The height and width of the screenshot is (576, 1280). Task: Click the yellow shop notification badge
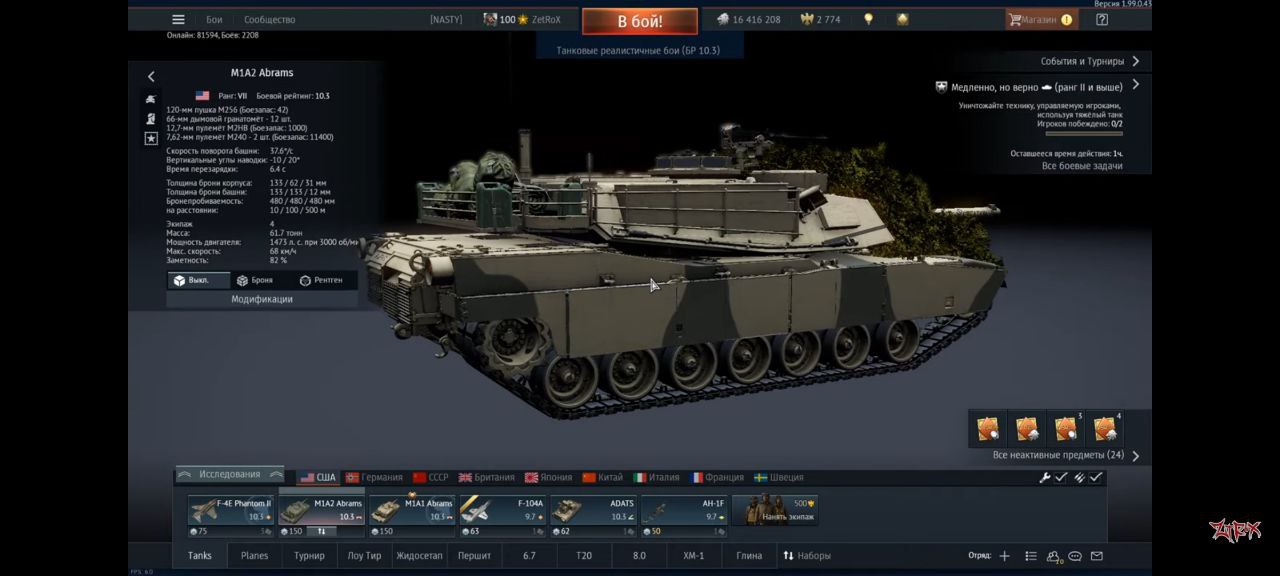(x=1066, y=19)
